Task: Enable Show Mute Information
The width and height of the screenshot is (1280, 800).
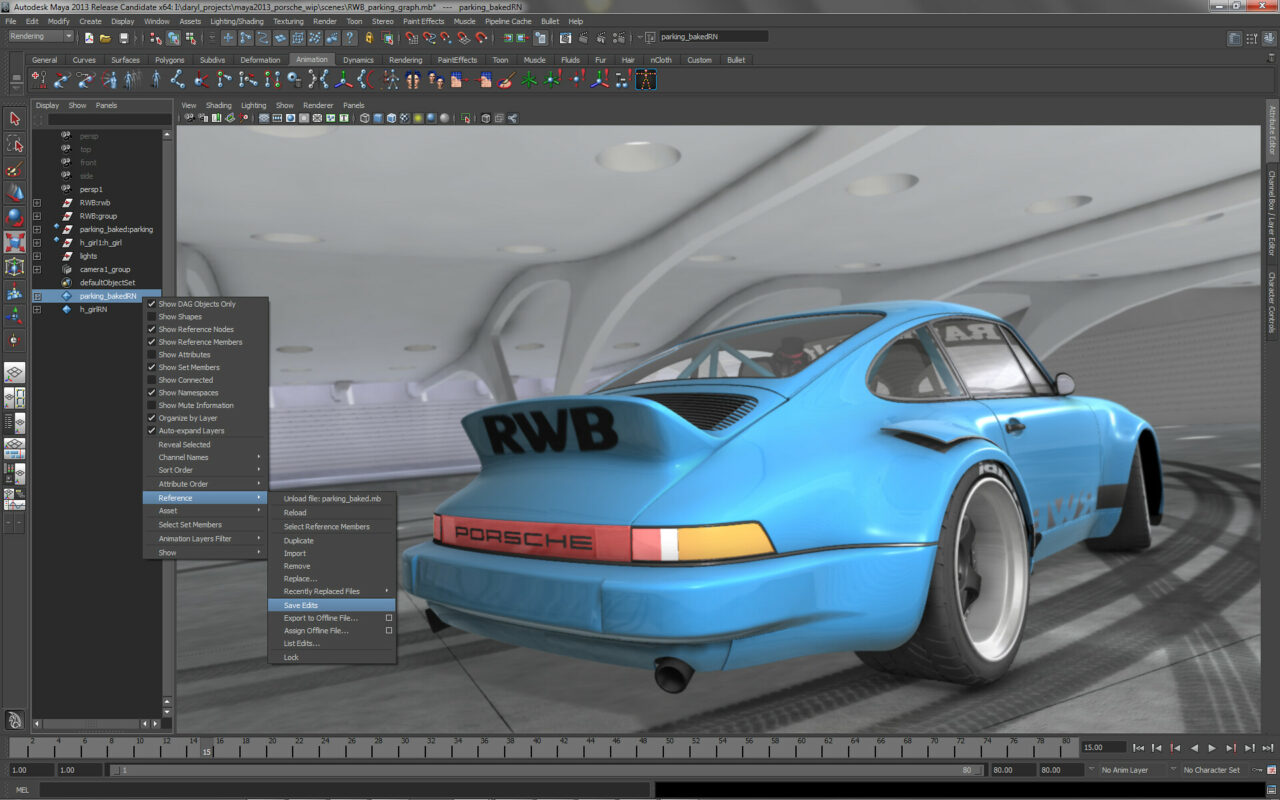Action: point(152,406)
